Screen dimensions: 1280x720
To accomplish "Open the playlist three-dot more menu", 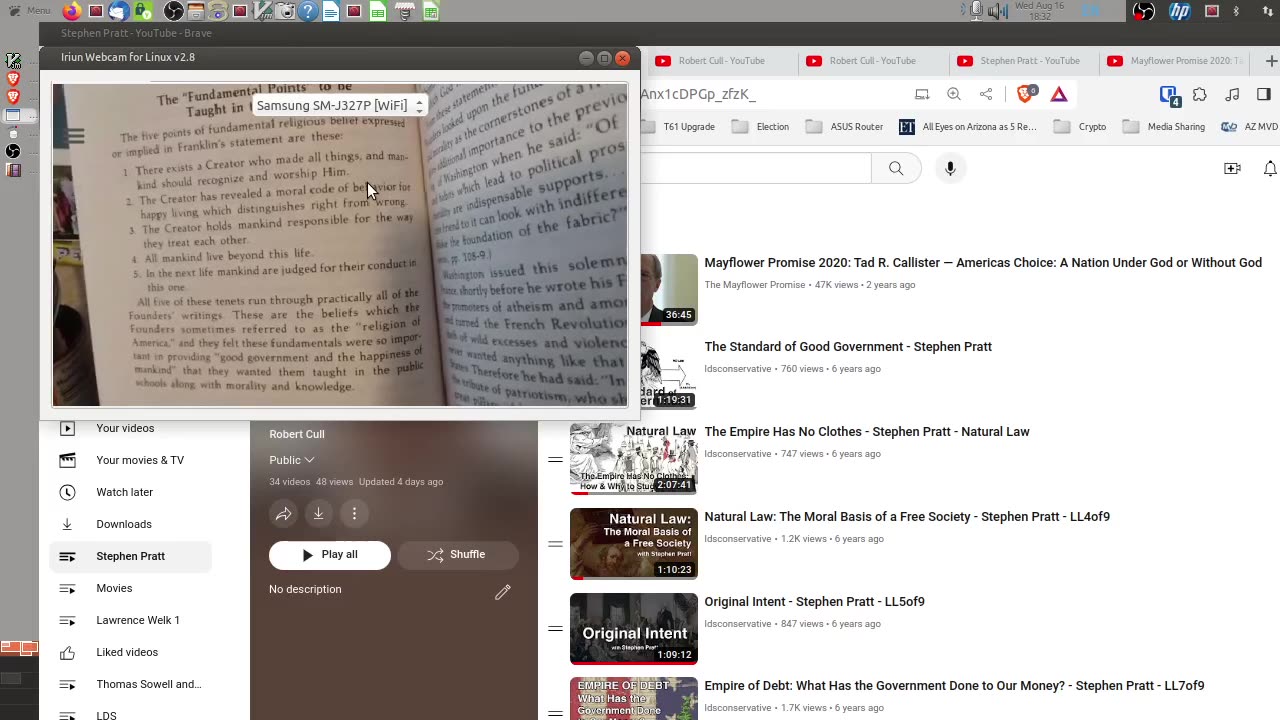I will [354, 514].
